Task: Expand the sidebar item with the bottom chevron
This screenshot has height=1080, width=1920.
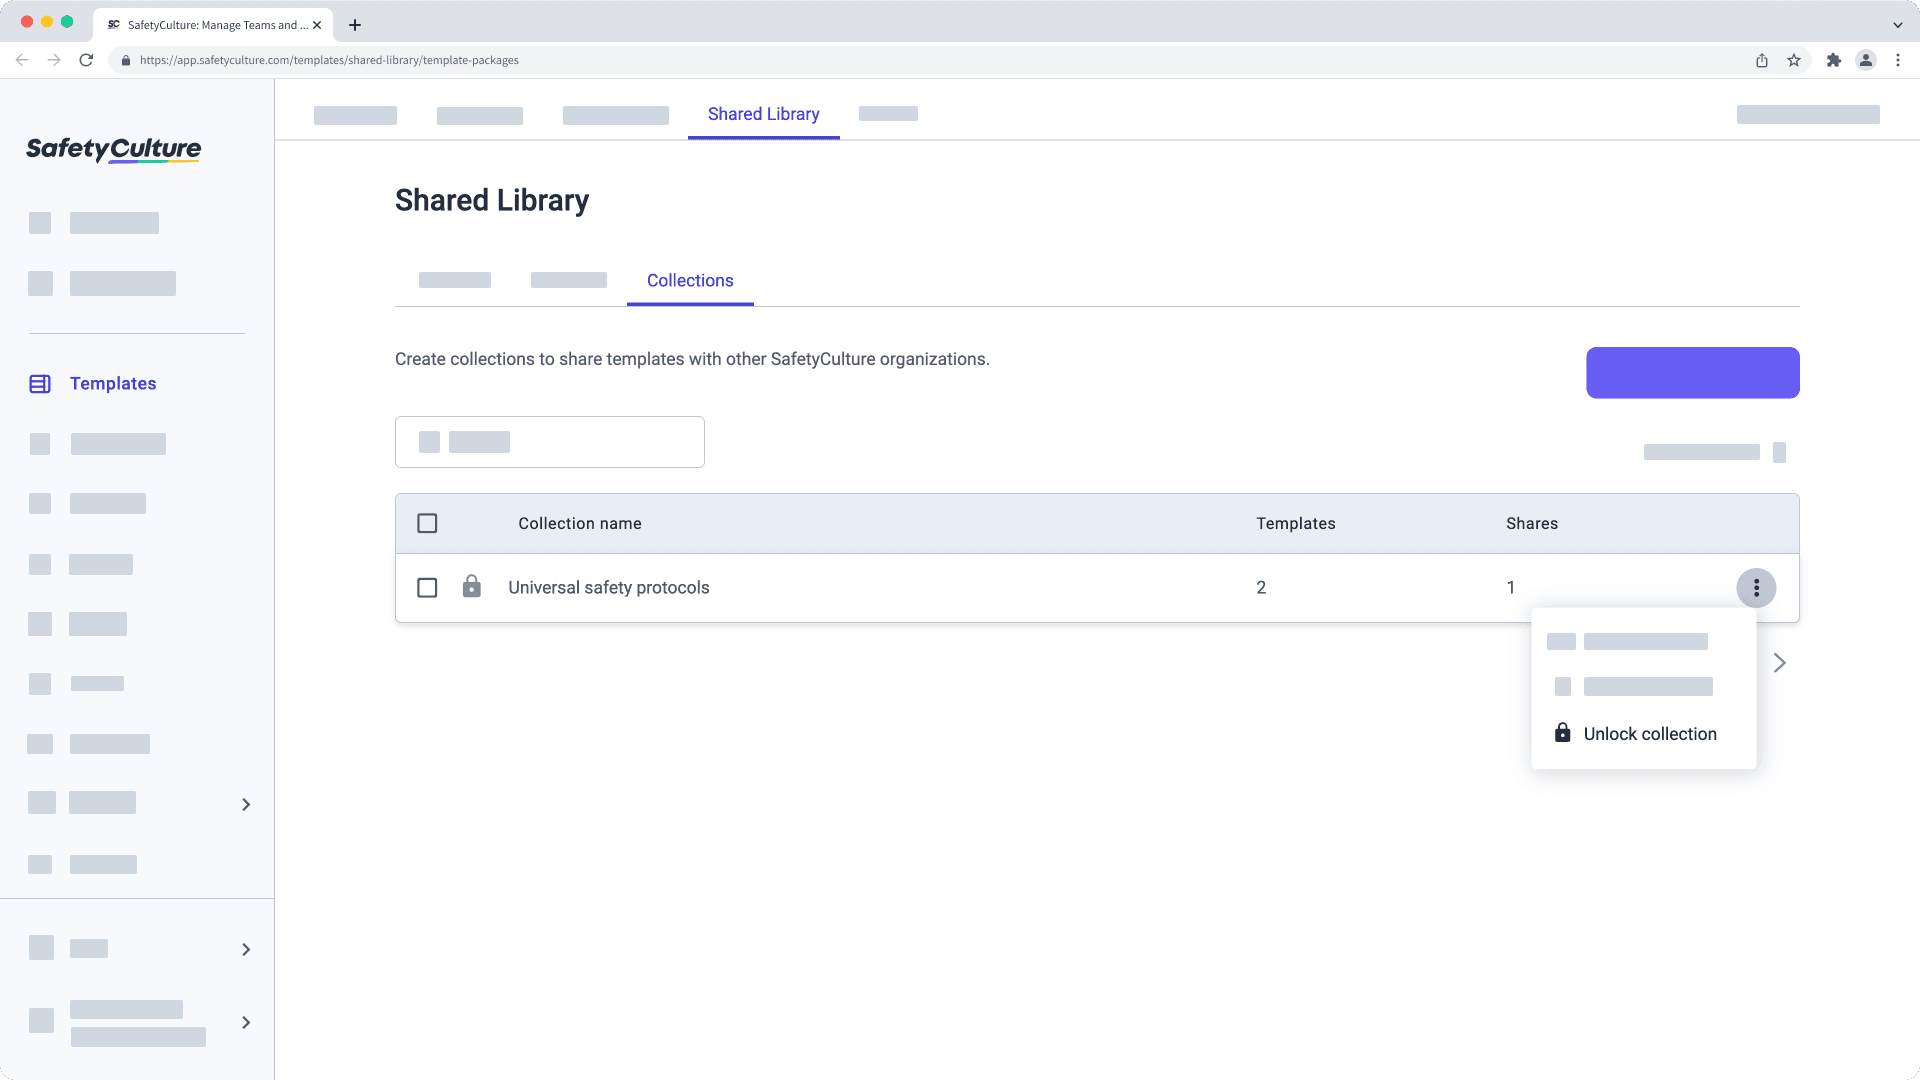Action: [x=246, y=1022]
